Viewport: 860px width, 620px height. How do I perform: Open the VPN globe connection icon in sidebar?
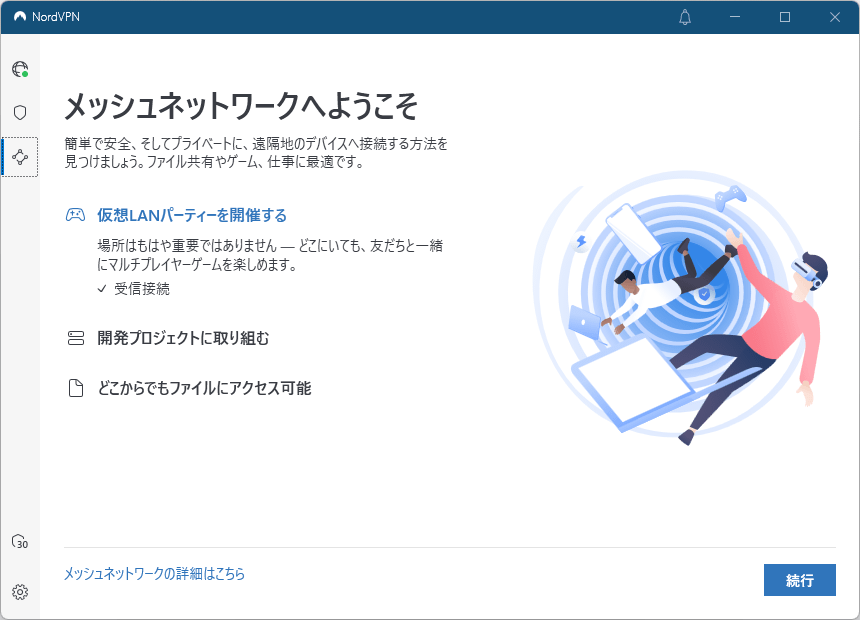pyautogui.click(x=20, y=69)
